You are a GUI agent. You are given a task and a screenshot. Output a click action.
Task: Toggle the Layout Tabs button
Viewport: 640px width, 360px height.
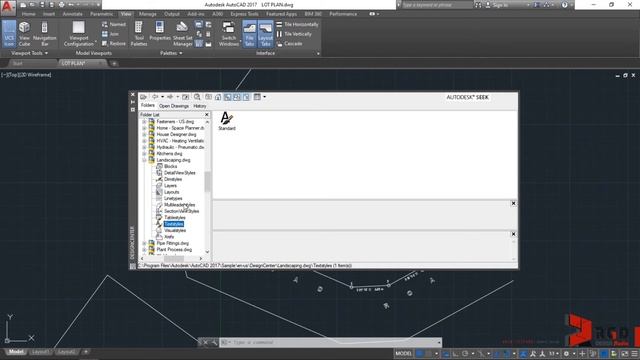pyautogui.click(x=265, y=34)
